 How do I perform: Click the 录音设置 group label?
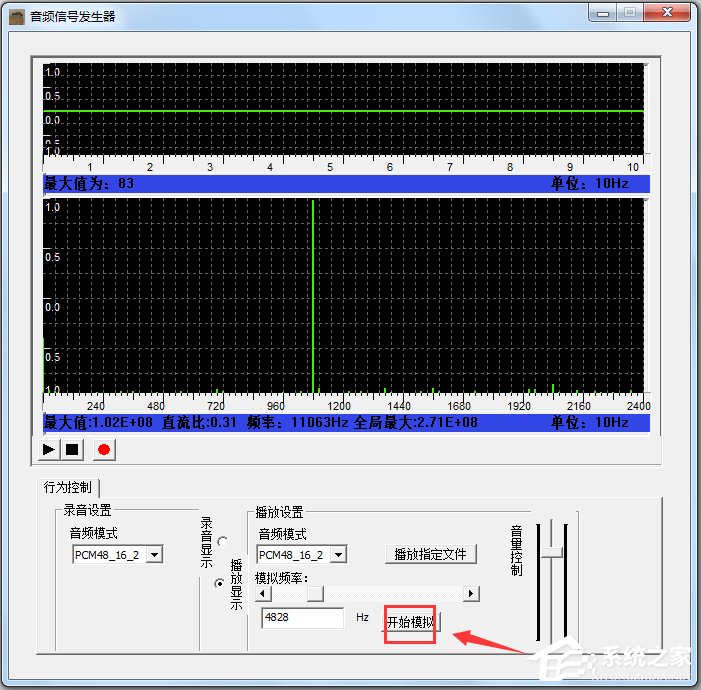(x=87, y=510)
